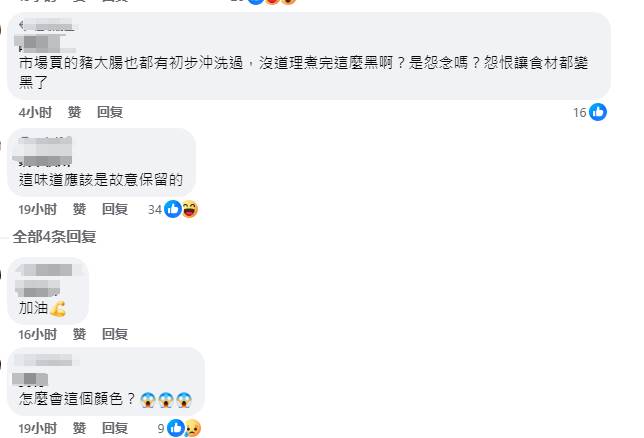Like the 加油 comment
Screen dimensions: 644x438
79,334
